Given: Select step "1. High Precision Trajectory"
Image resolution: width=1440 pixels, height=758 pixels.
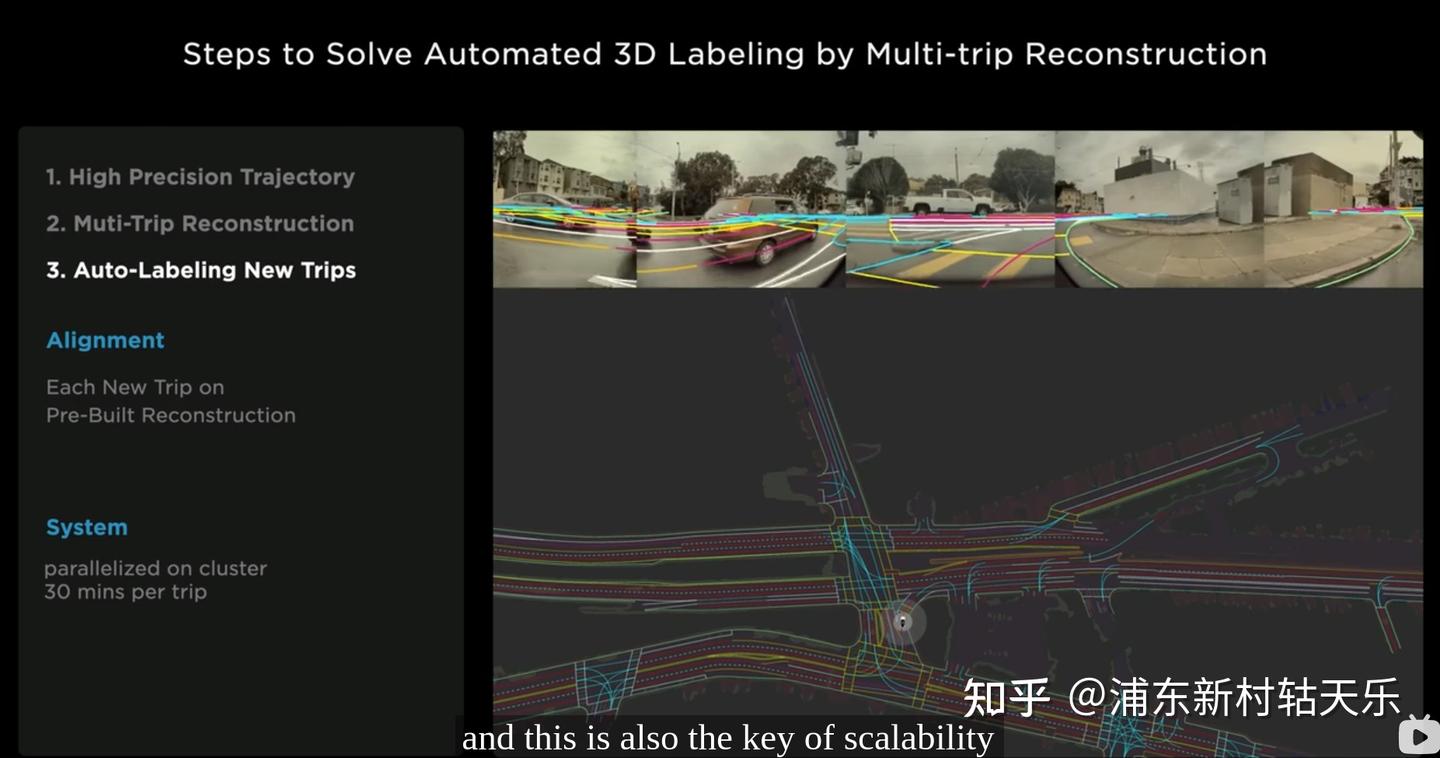Looking at the screenshot, I should 200,177.
